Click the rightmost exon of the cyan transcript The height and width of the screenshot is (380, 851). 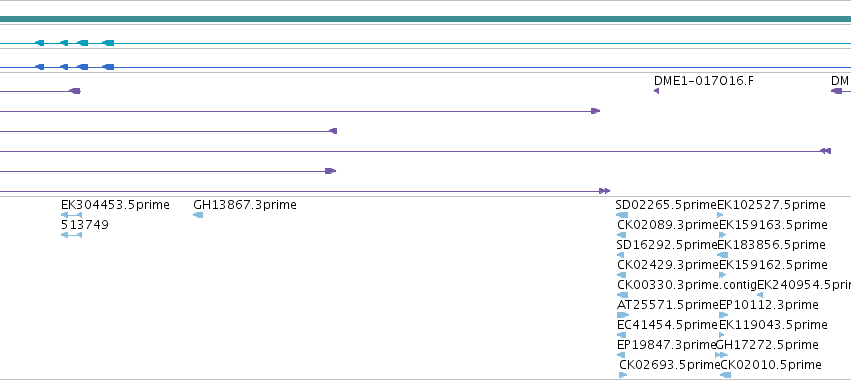click(x=108, y=43)
